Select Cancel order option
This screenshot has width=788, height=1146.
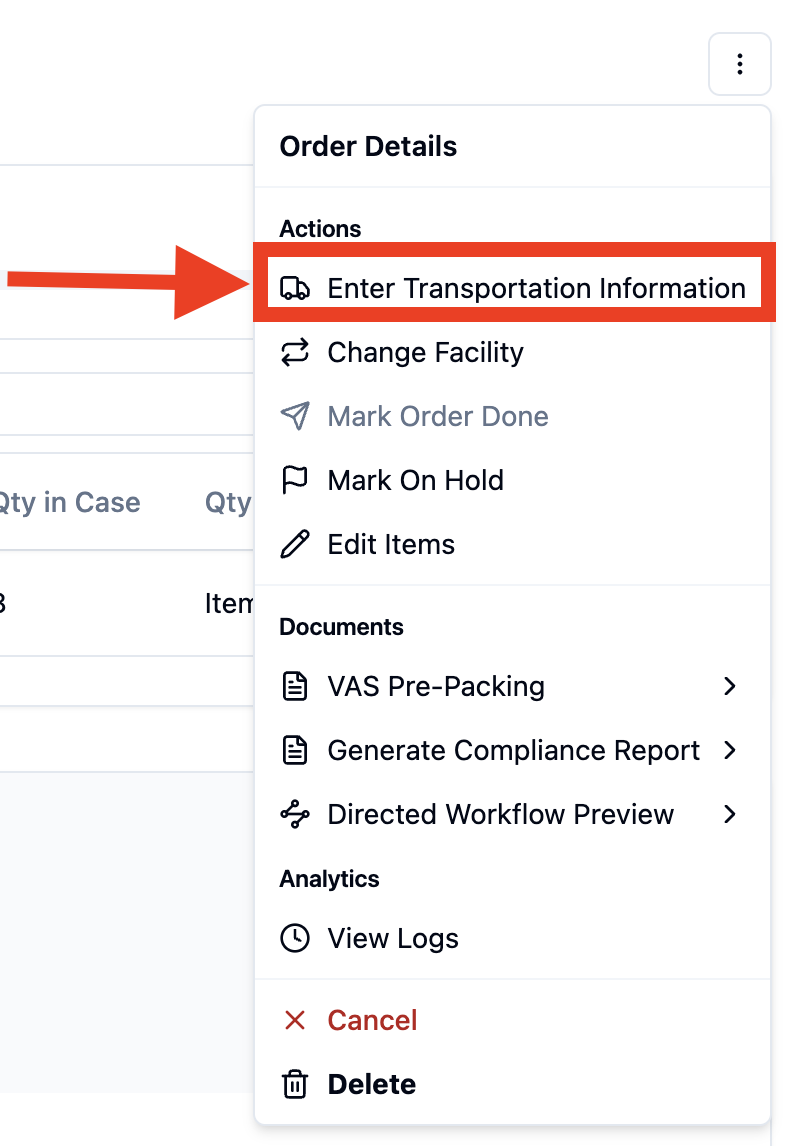coord(372,1020)
